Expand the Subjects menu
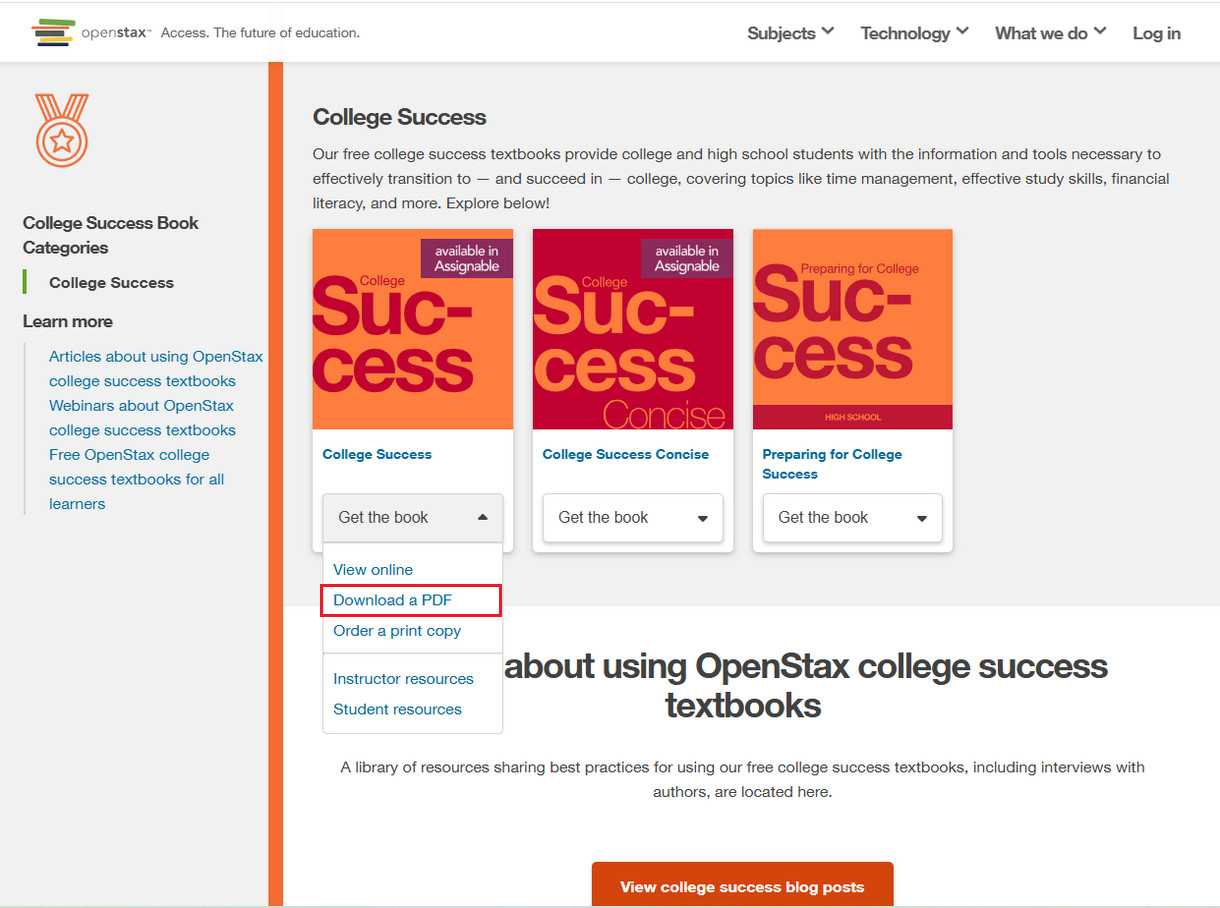This screenshot has height=908, width=1220. coord(790,33)
